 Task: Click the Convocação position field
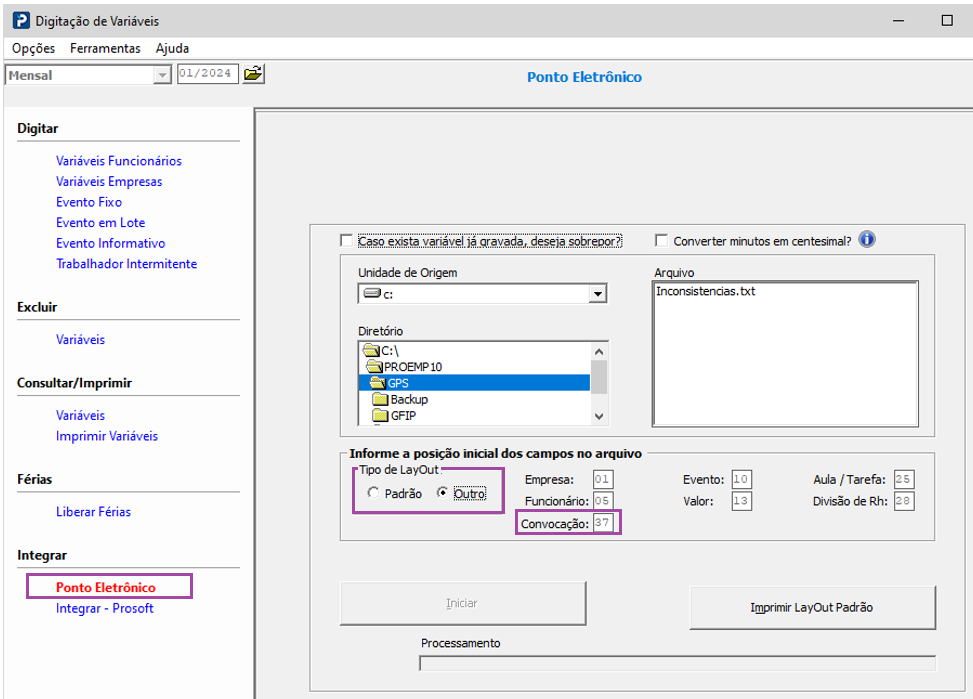click(x=603, y=523)
